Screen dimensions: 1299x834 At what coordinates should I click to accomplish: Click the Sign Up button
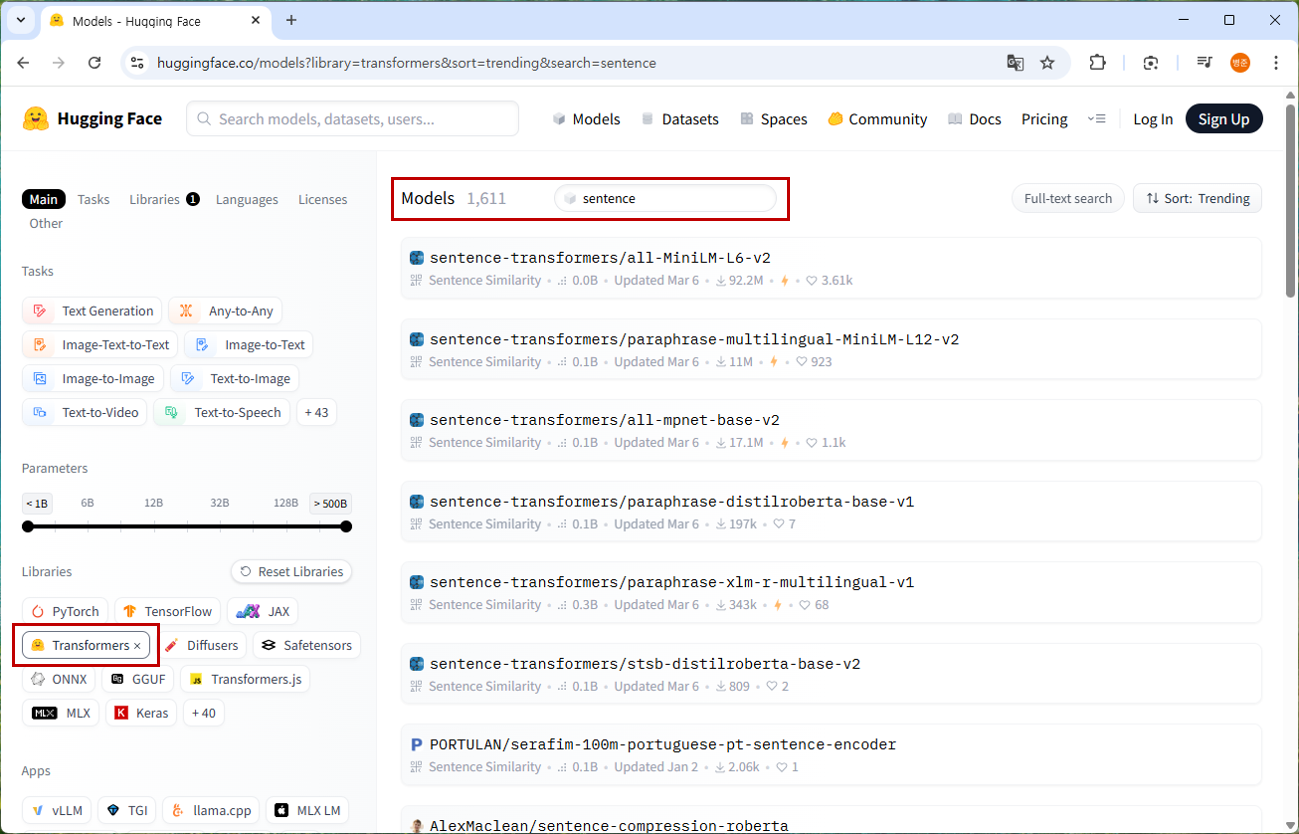point(1224,119)
